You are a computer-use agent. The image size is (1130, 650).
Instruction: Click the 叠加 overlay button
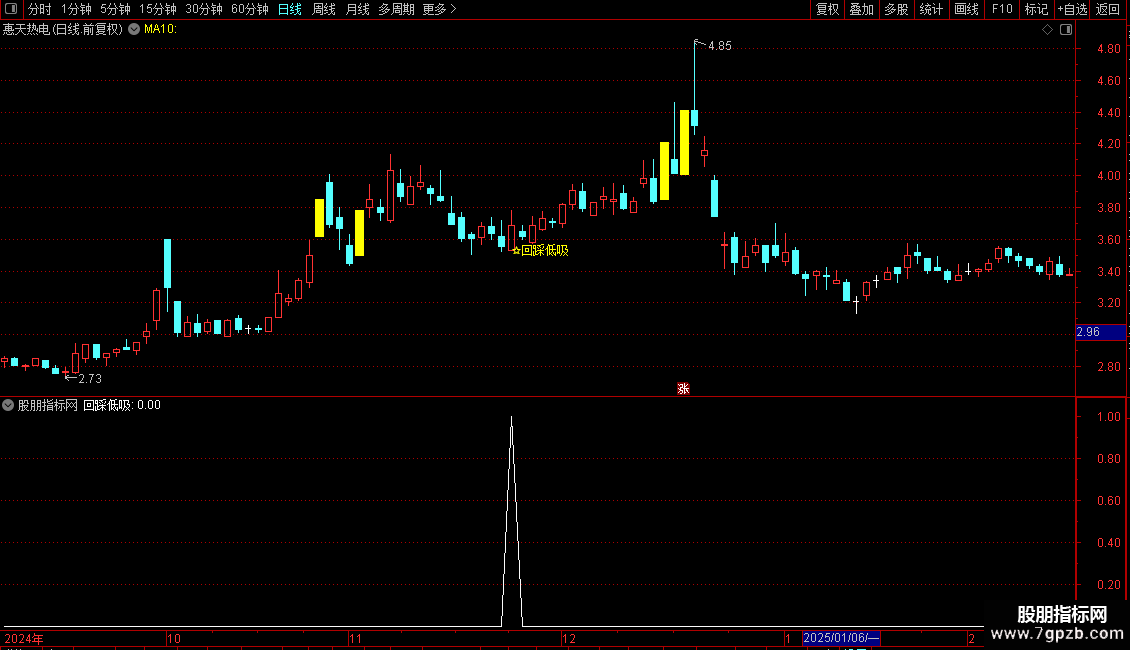(x=861, y=9)
